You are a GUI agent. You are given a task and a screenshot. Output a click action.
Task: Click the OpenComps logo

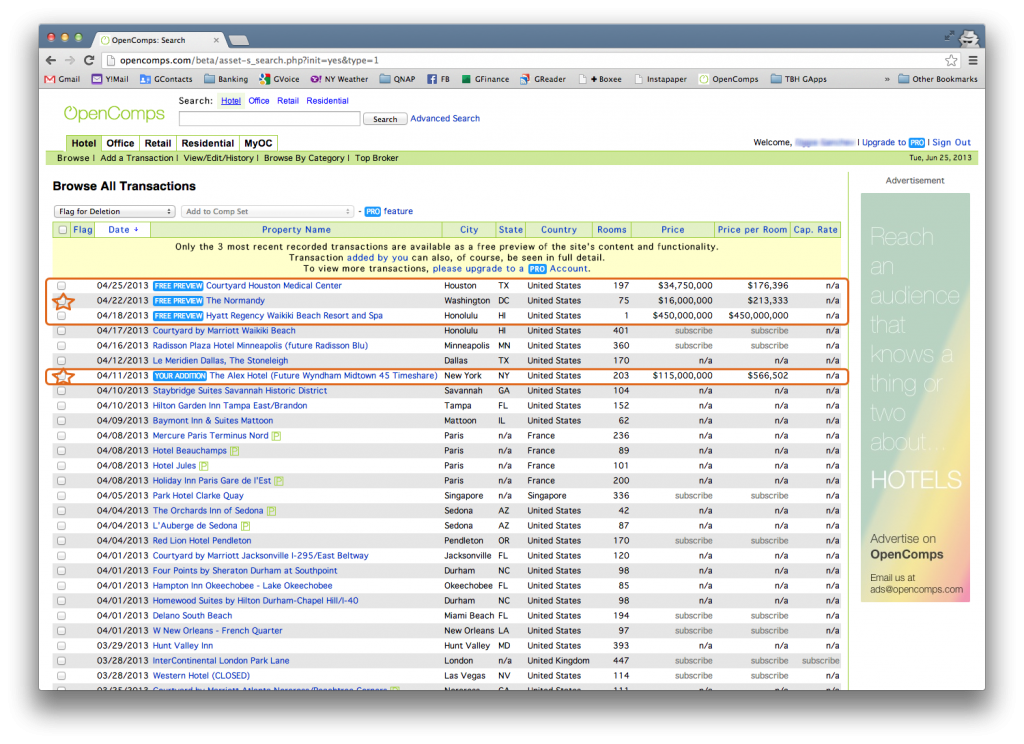114,114
